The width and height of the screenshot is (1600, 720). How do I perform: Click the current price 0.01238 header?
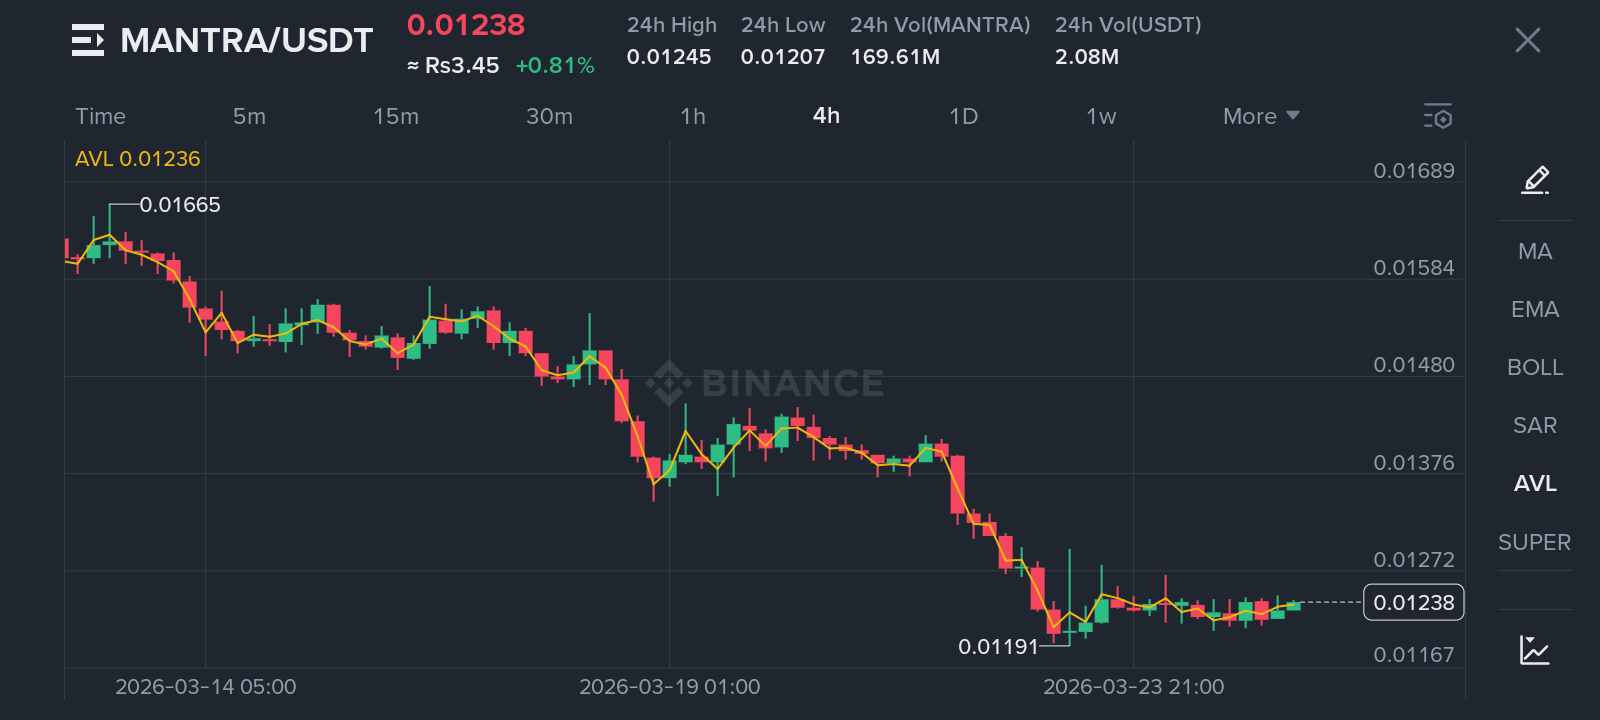[x=466, y=25]
